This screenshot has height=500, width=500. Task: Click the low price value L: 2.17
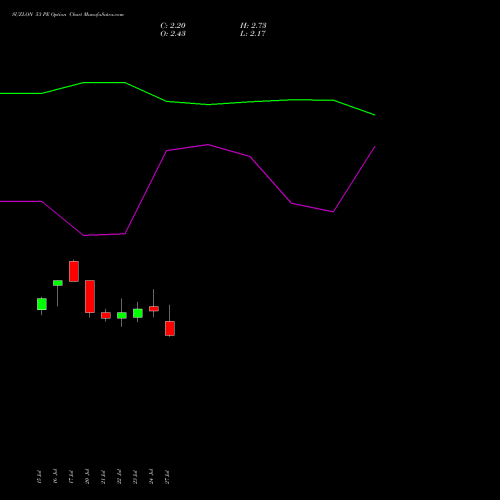tap(253, 34)
